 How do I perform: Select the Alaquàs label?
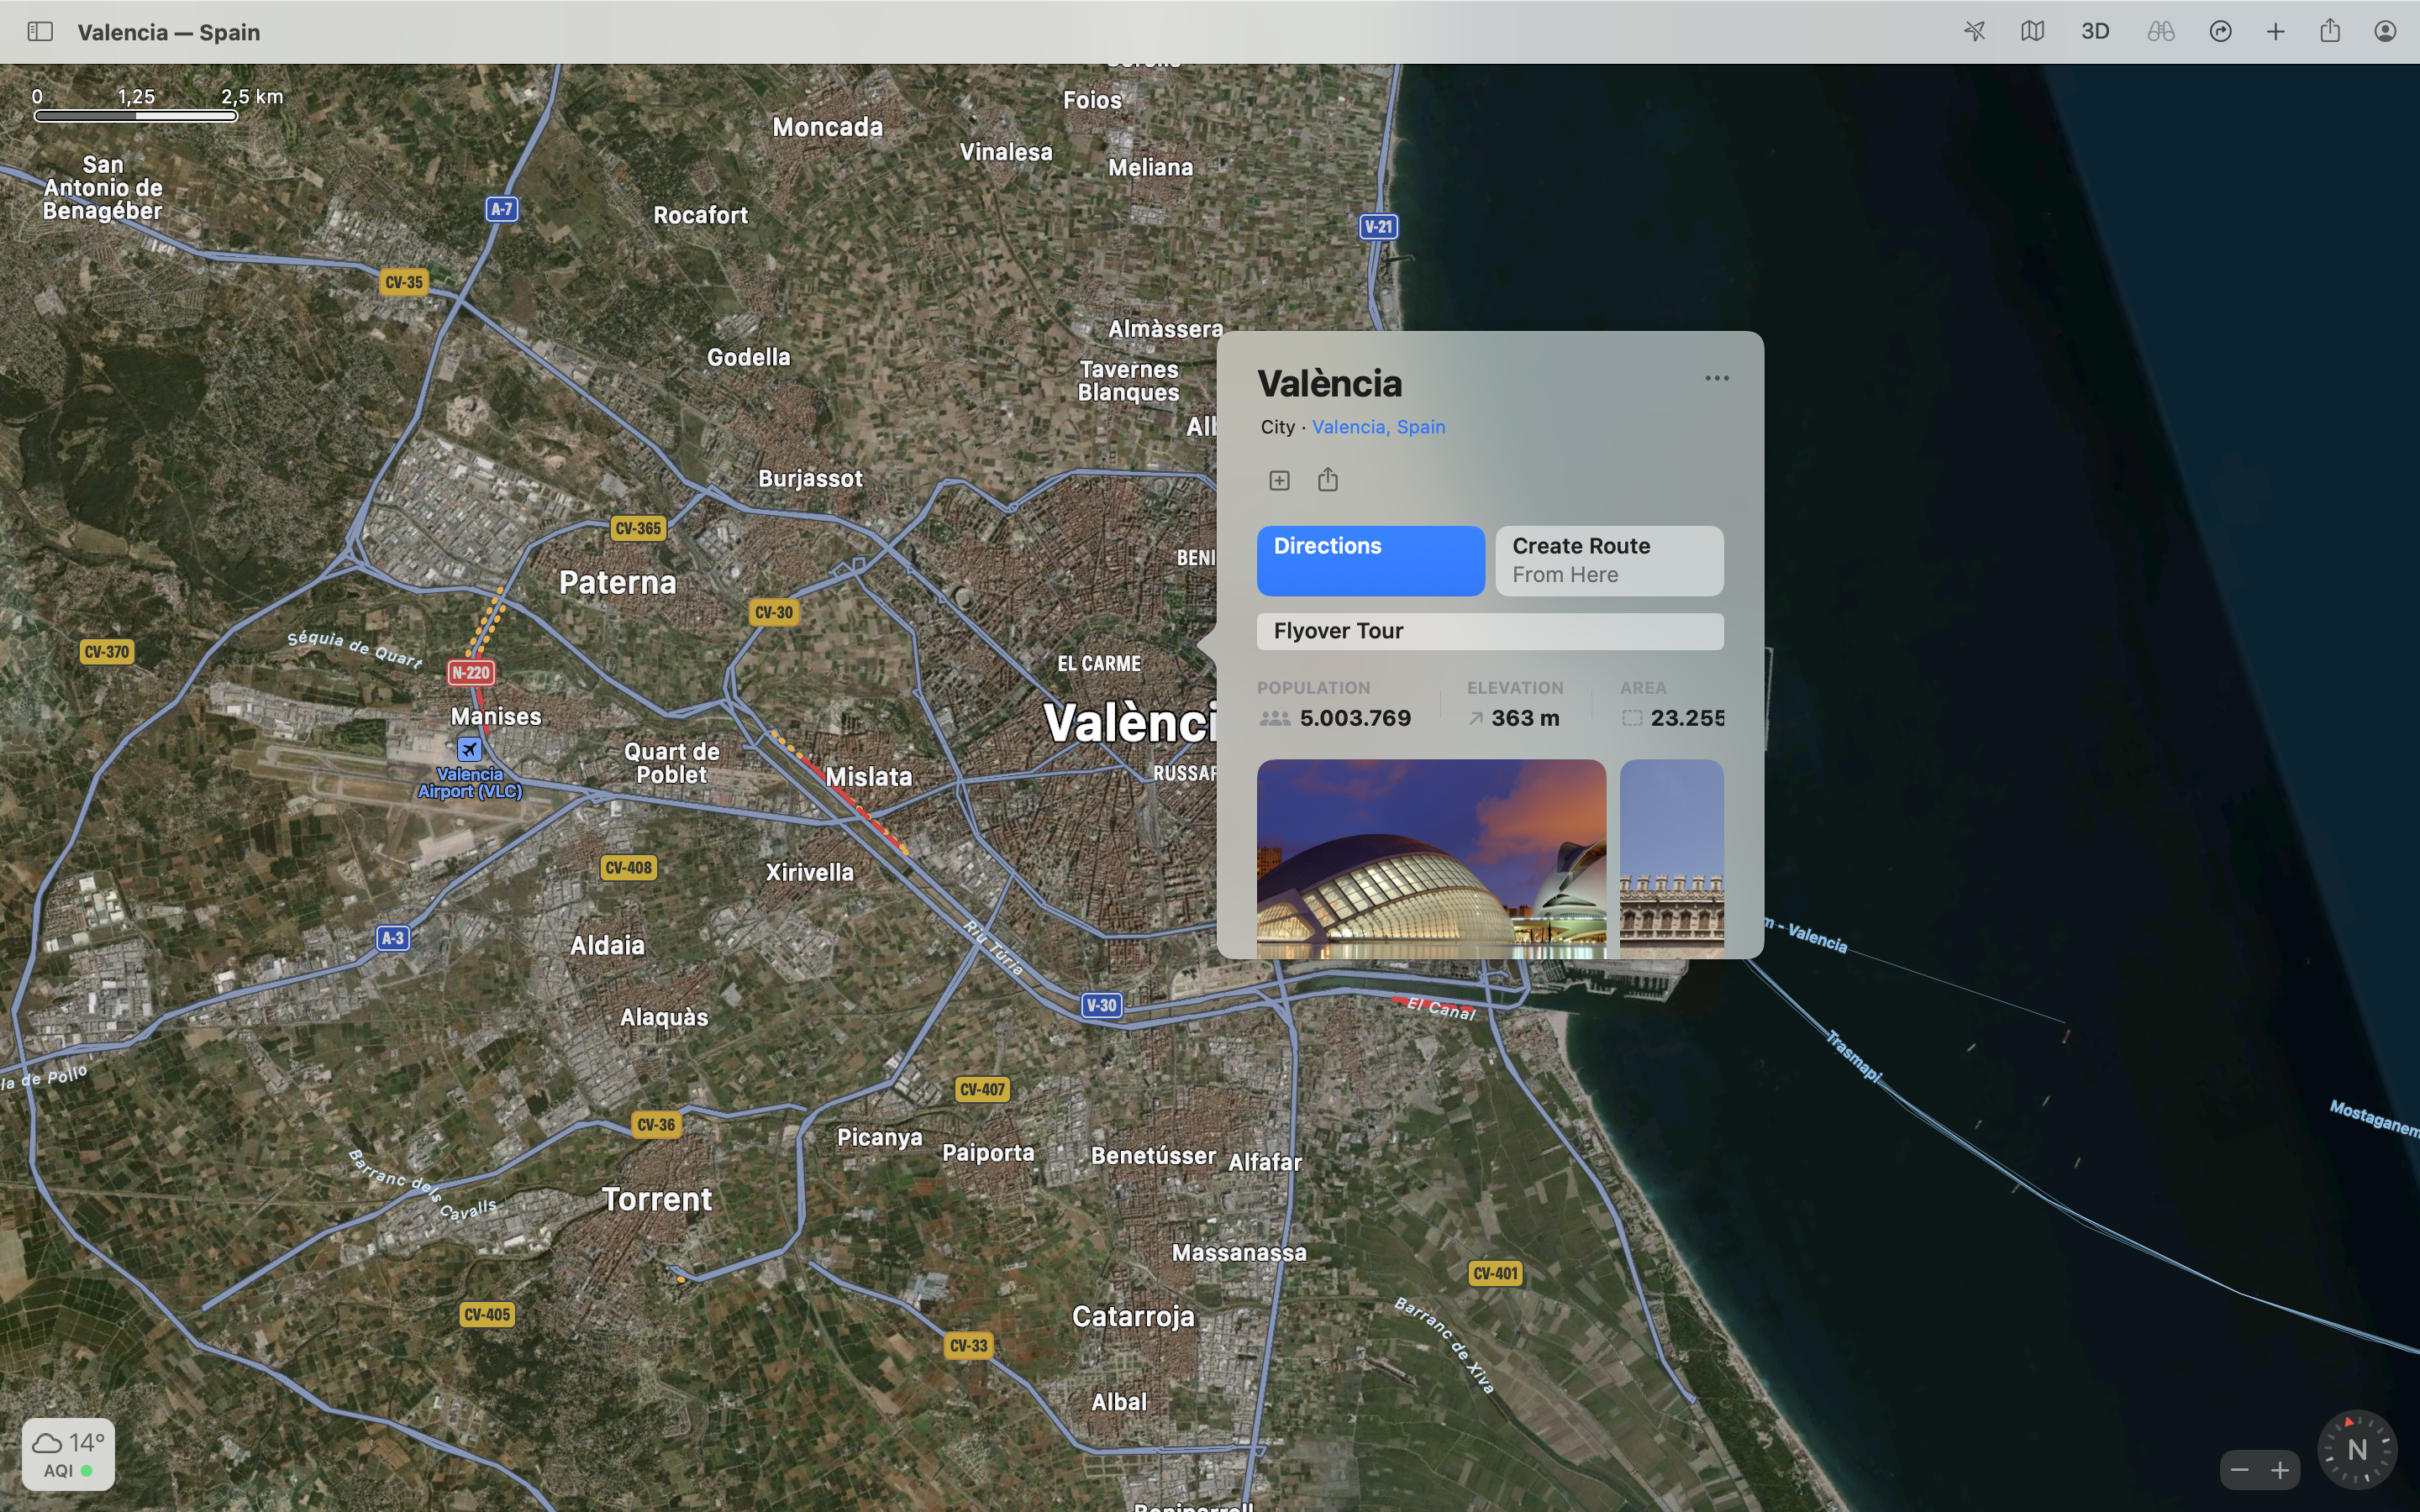point(664,1018)
